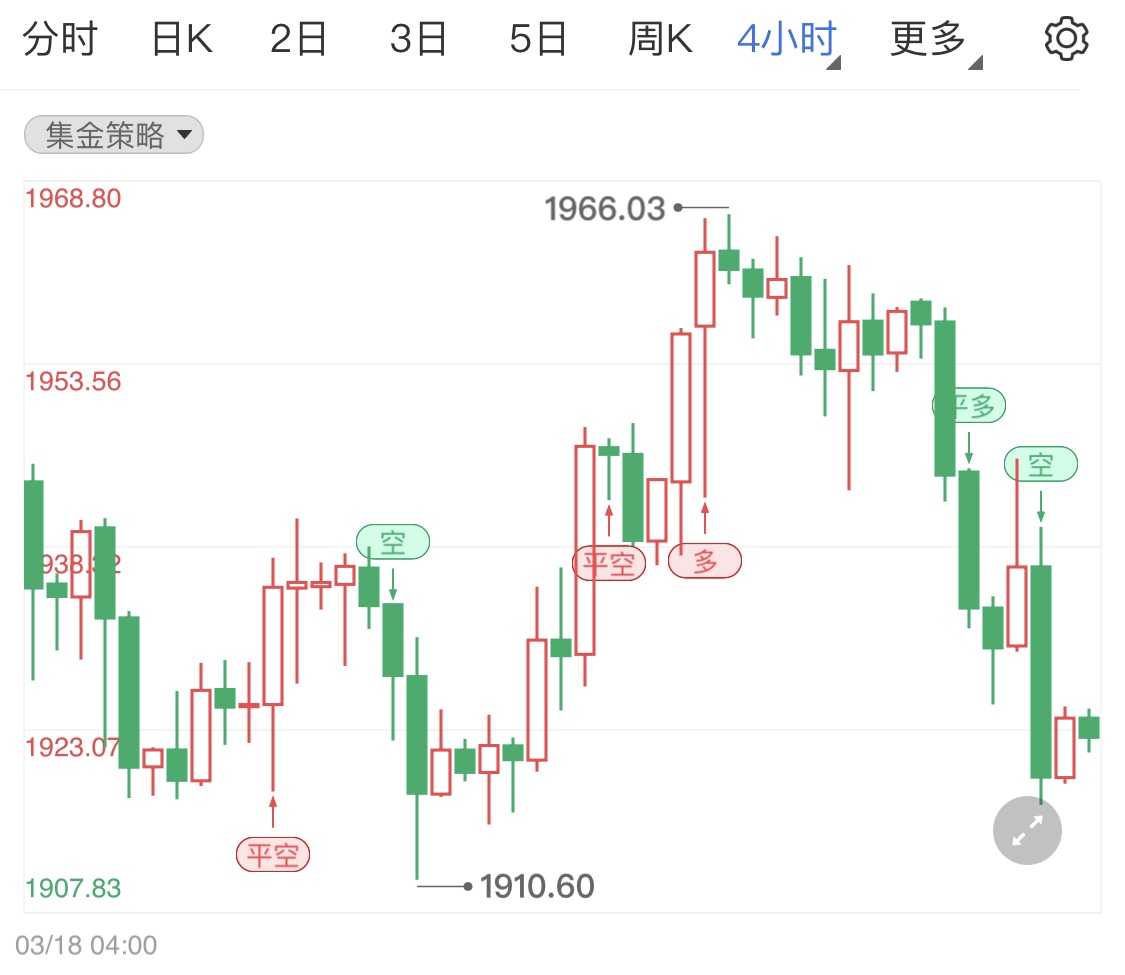
Task: Click the 平空 badge near the chart bottom
Action: (x=272, y=854)
